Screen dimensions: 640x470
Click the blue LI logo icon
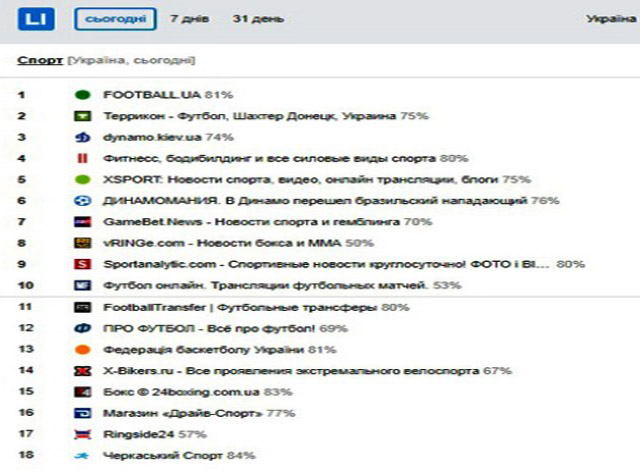tap(36, 19)
